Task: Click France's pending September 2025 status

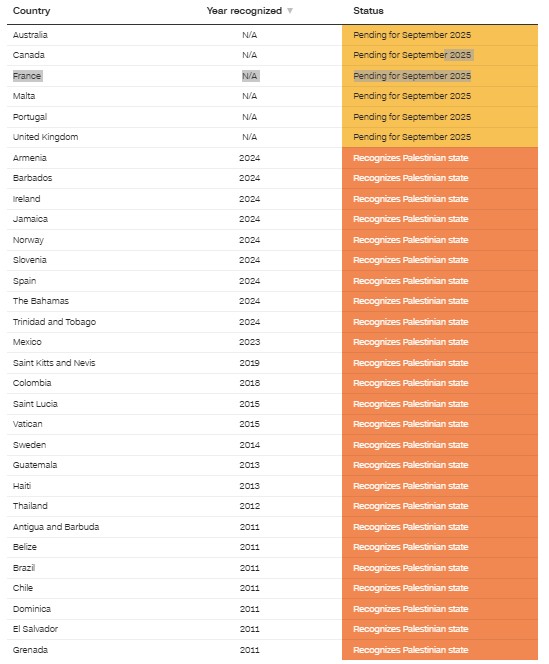Action: pos(412,76)
